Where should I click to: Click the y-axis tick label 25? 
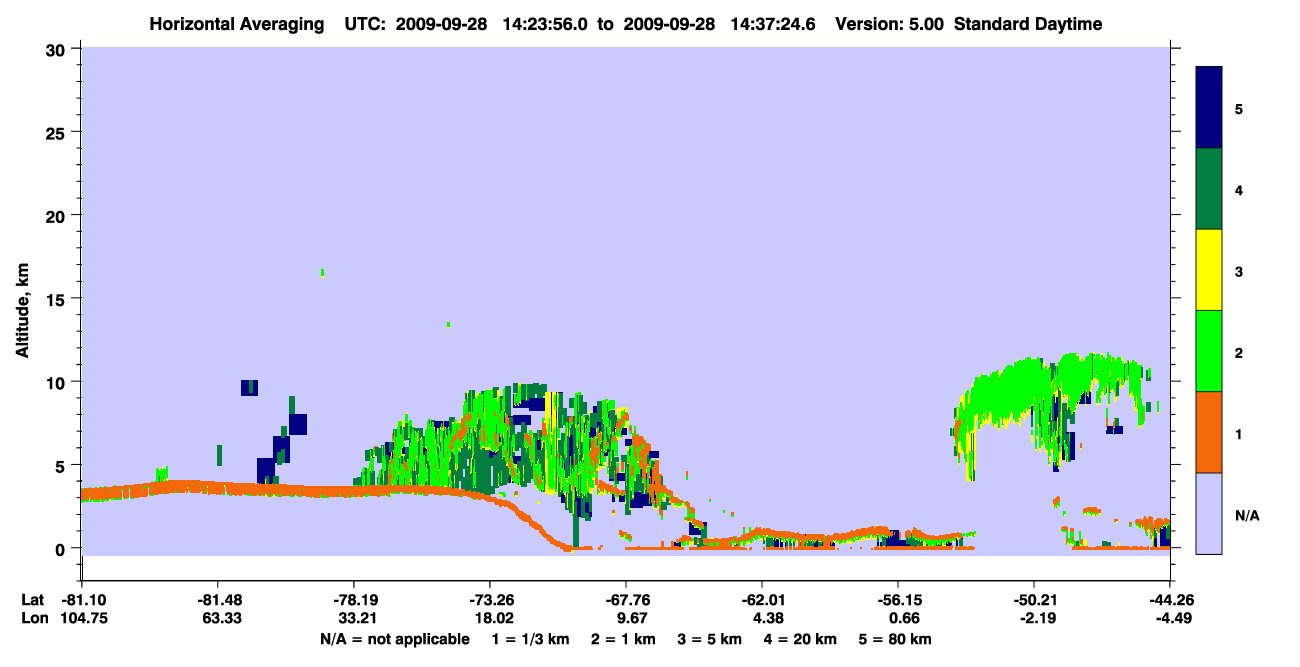58,132
